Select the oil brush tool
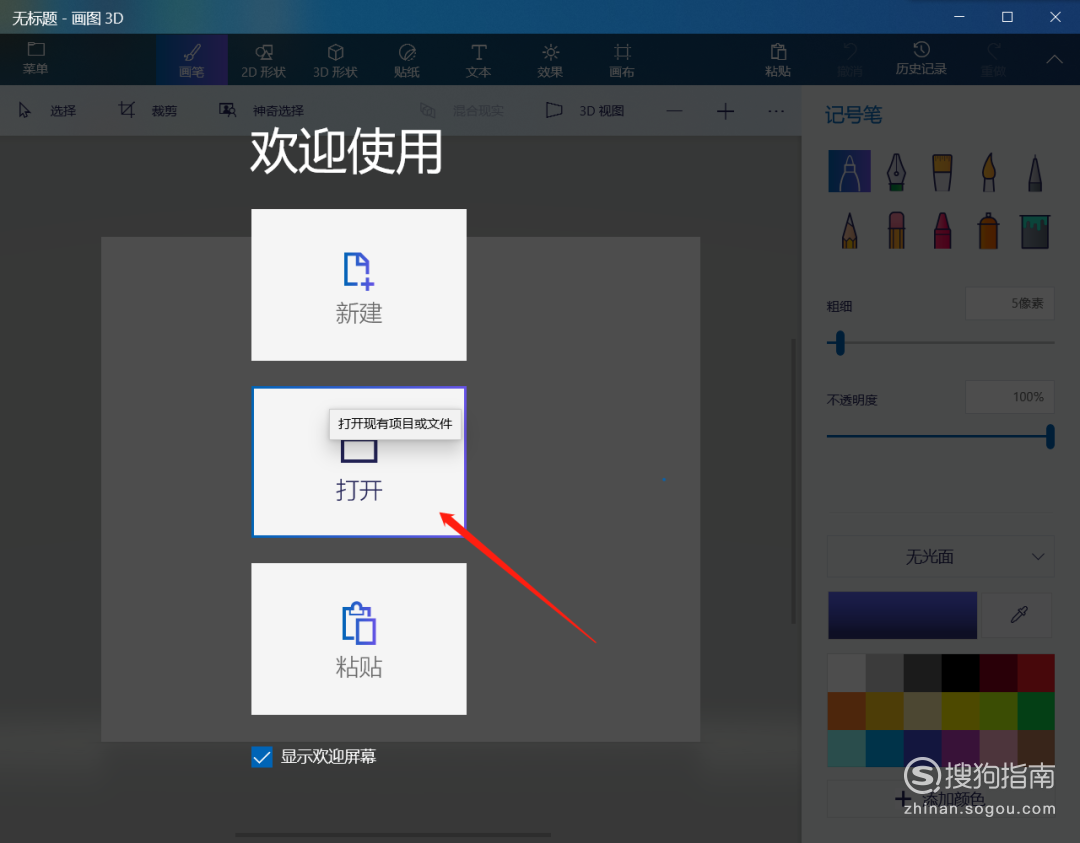 (942, 171)
